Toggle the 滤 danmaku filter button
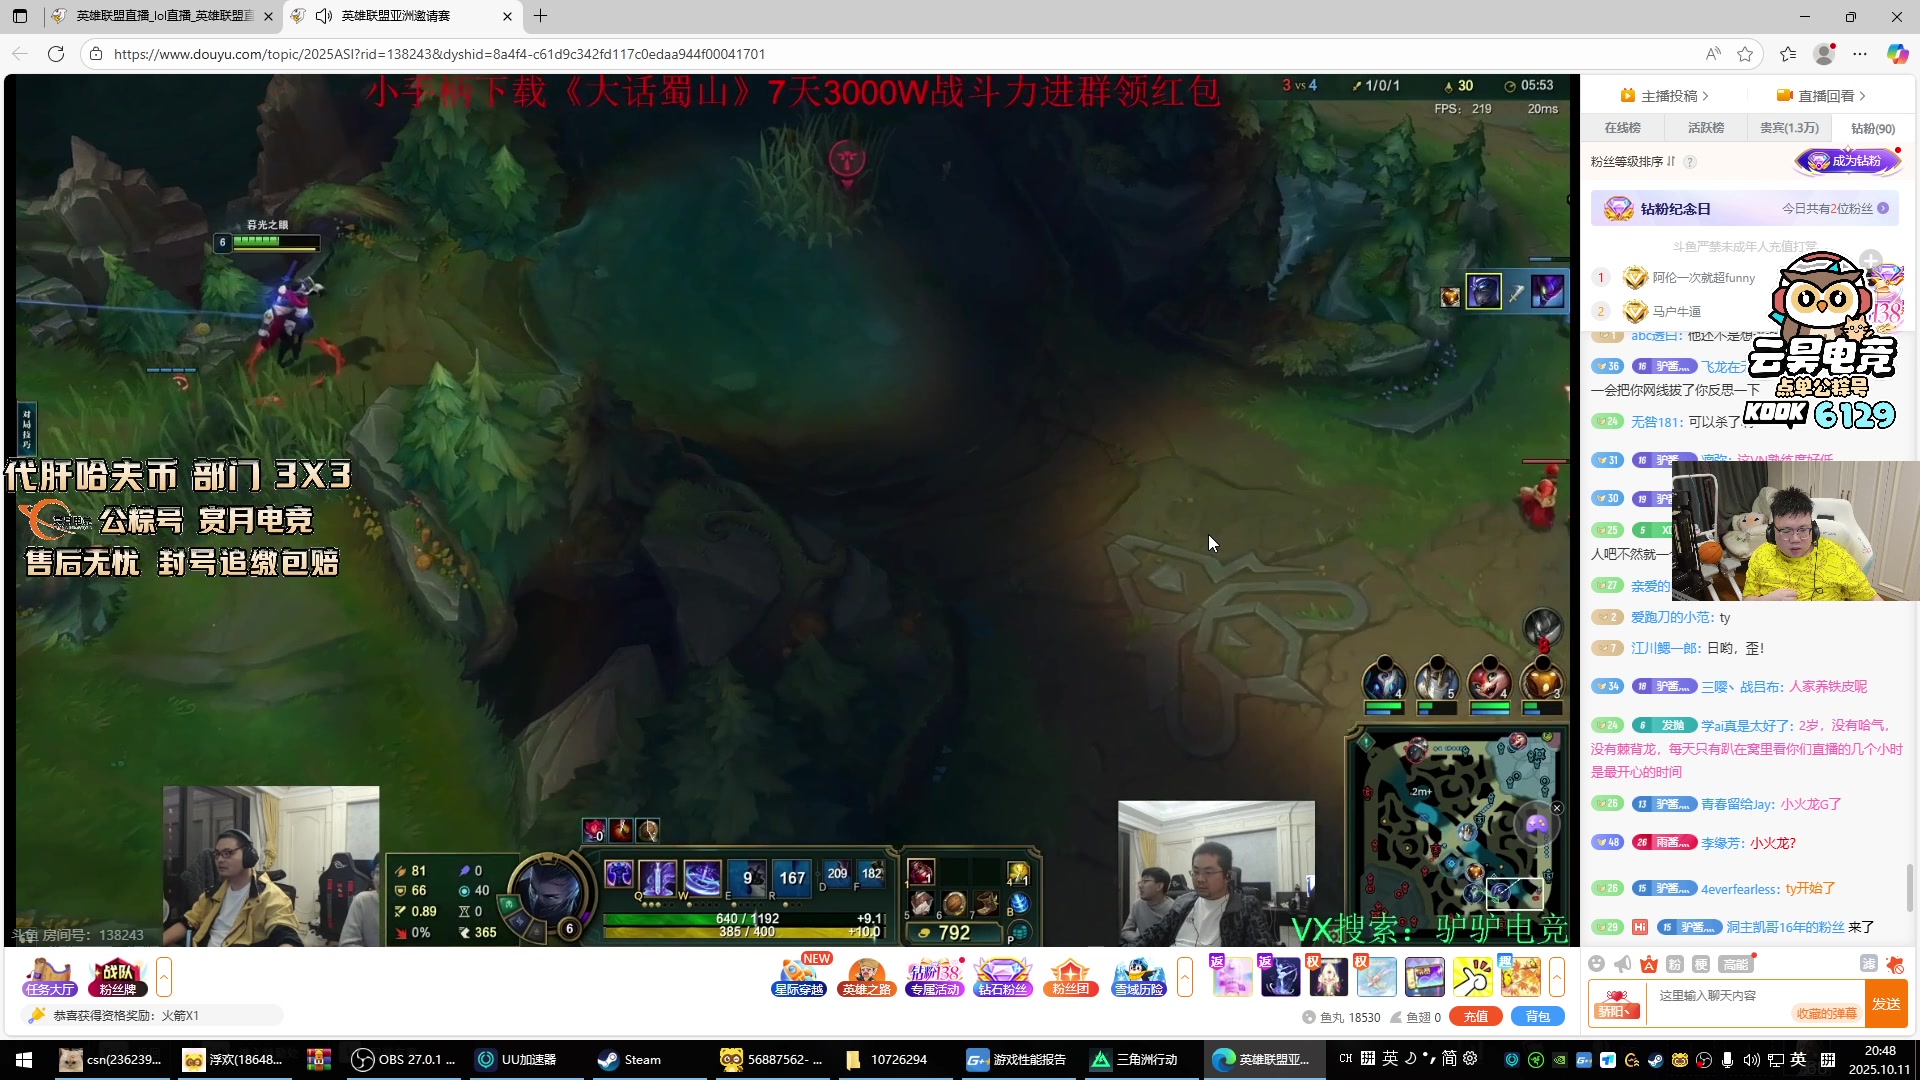 (x=1868, y=964)
